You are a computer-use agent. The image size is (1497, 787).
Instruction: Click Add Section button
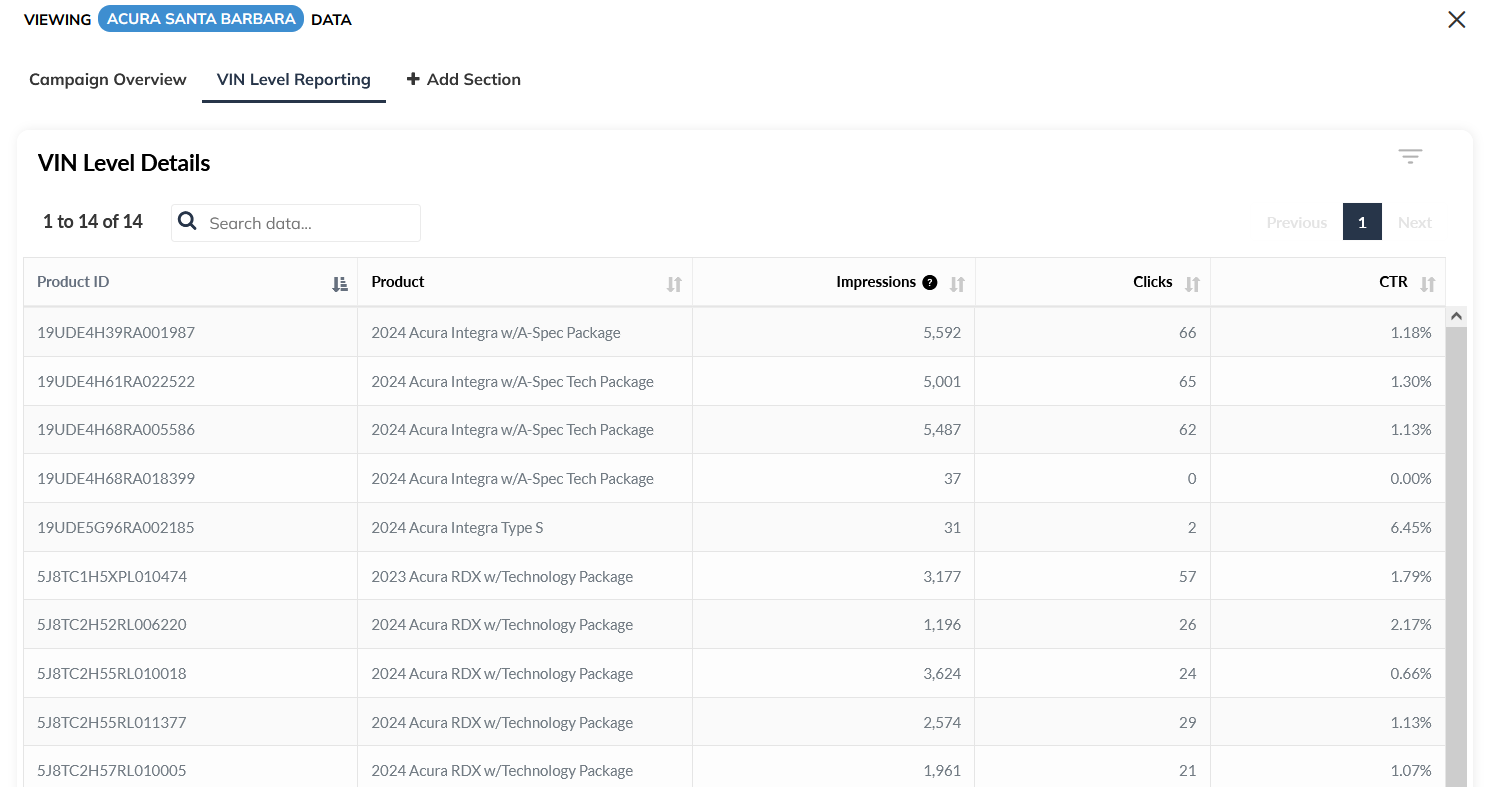click(x=464, y=80)
